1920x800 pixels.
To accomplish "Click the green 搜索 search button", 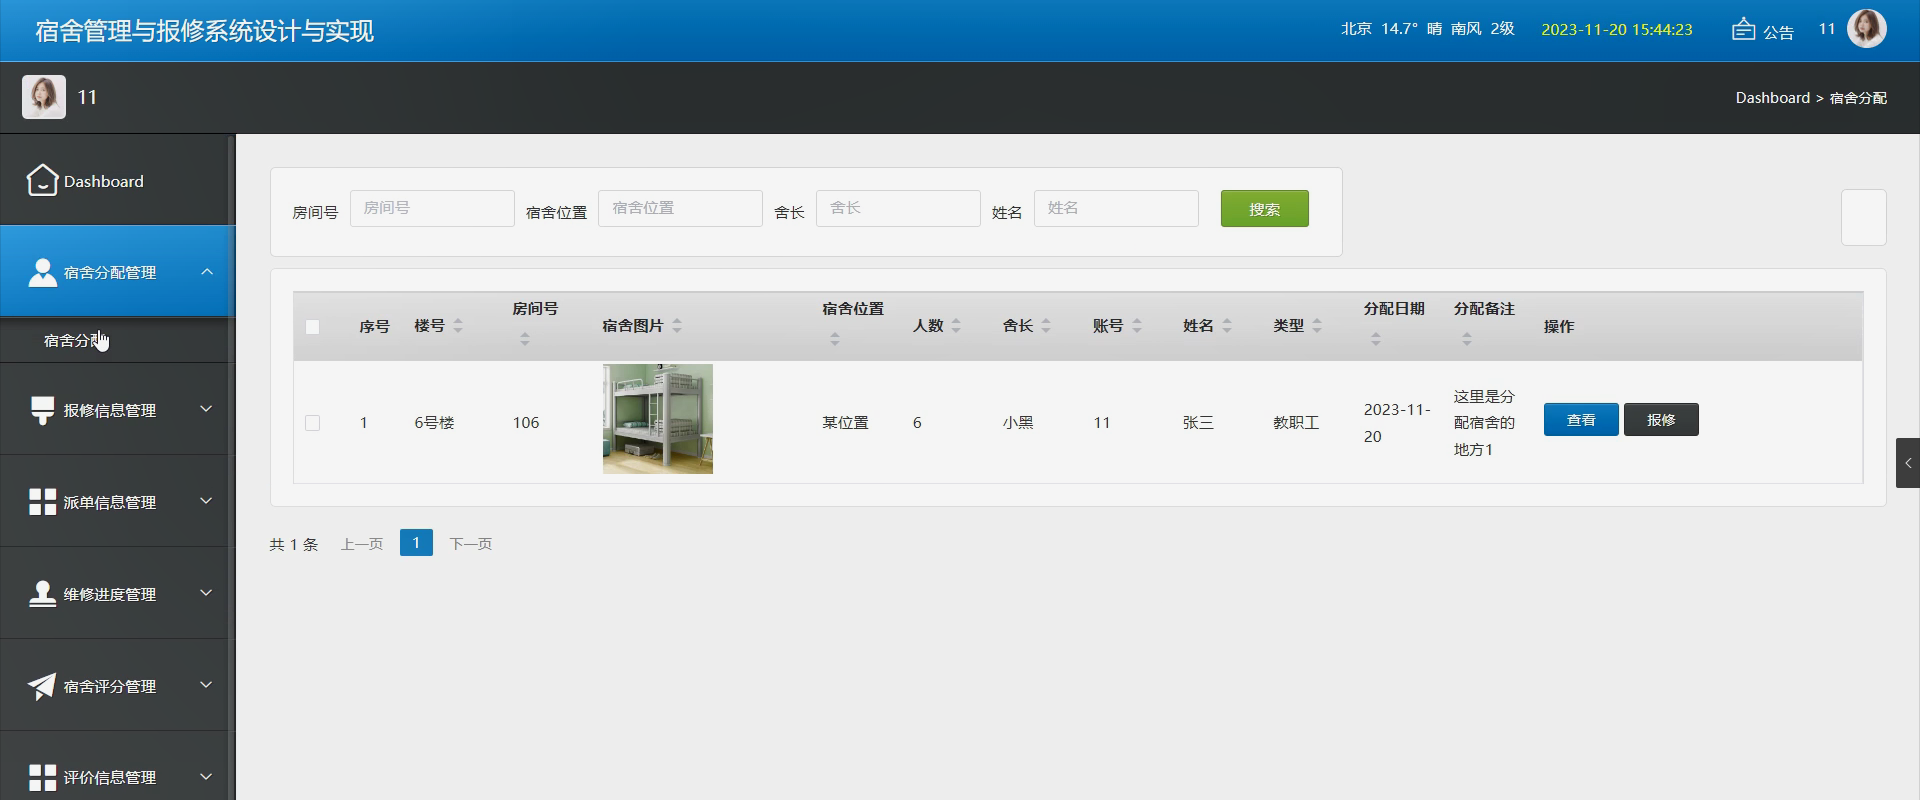I will coord(1264,209).
